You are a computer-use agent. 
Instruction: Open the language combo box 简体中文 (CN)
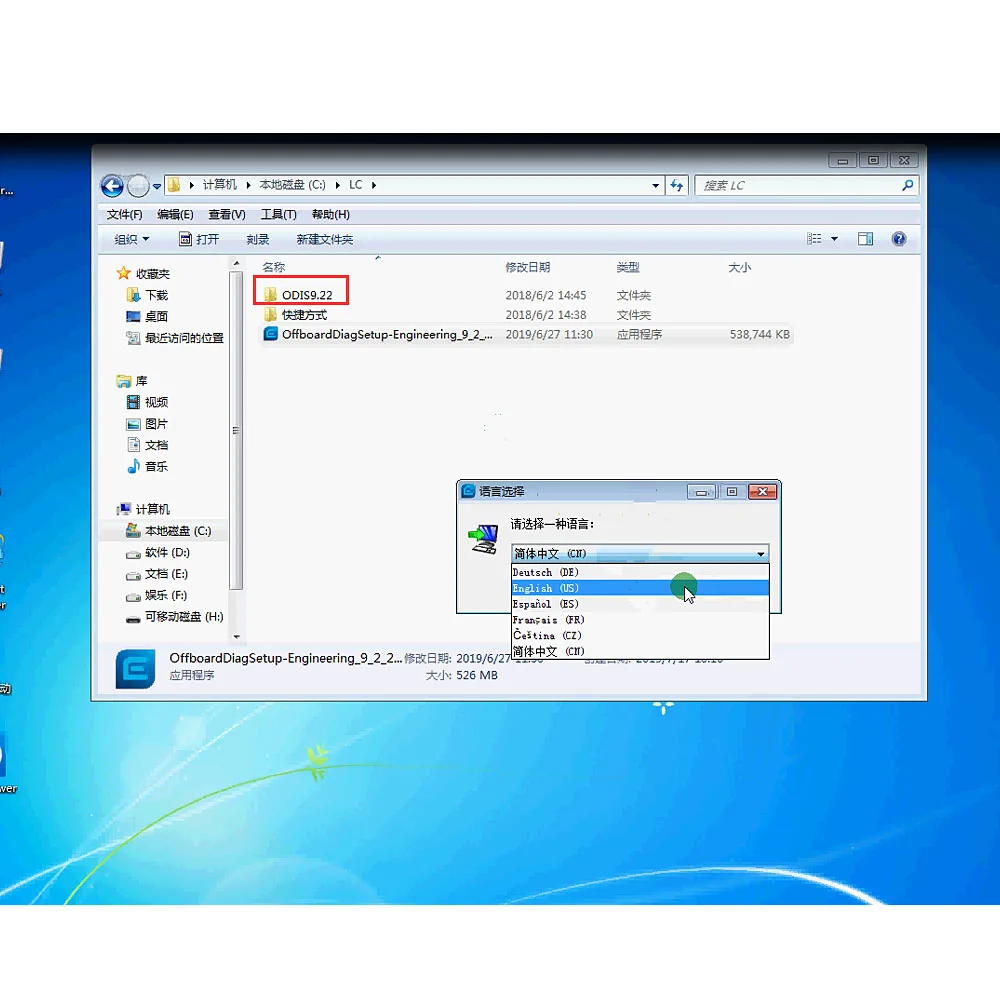click(640, 554)
